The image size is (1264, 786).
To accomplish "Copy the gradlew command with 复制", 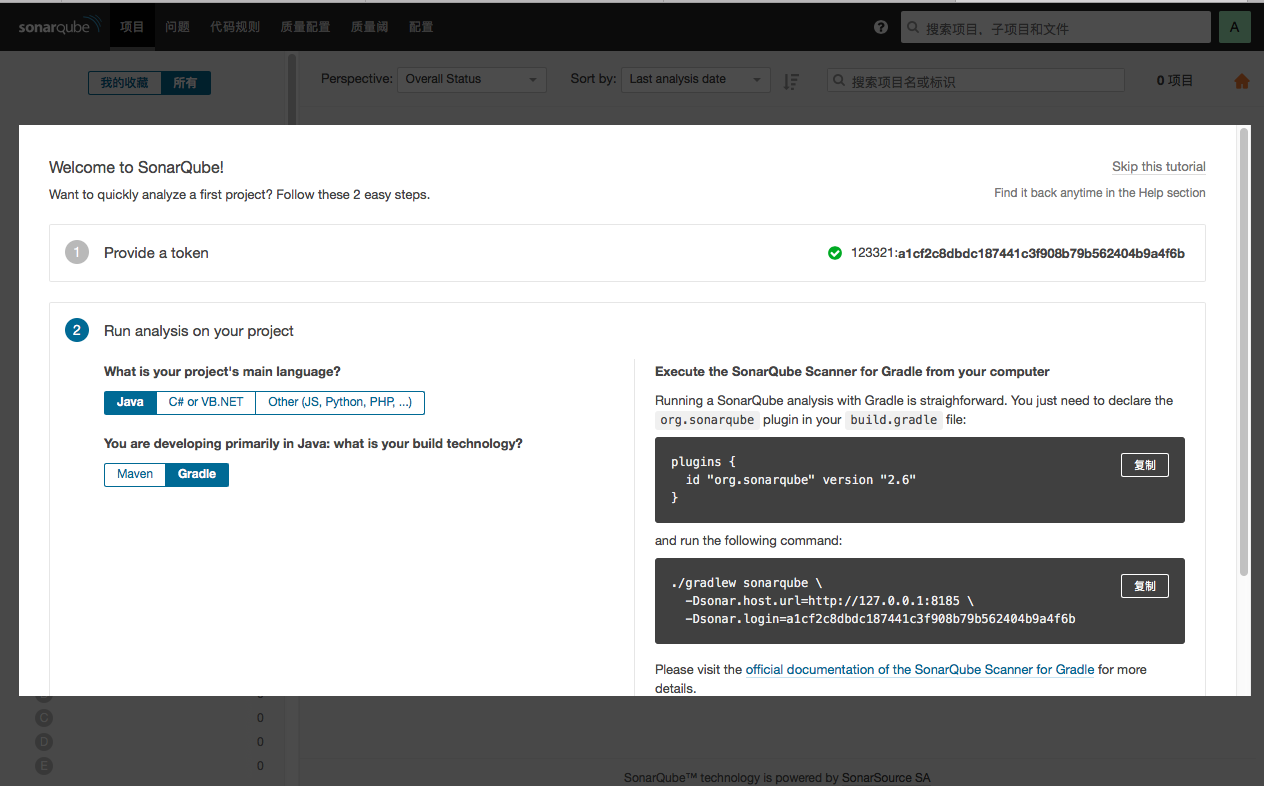I will [x=1145, y=586].
